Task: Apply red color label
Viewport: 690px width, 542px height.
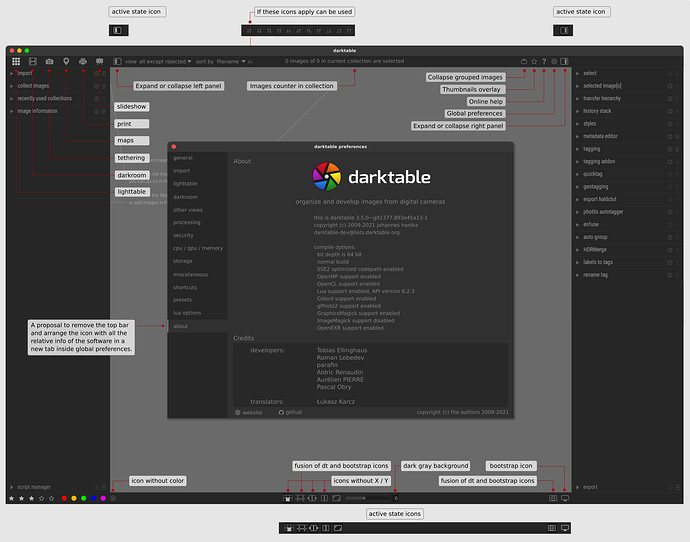Action: pos(64,498)
